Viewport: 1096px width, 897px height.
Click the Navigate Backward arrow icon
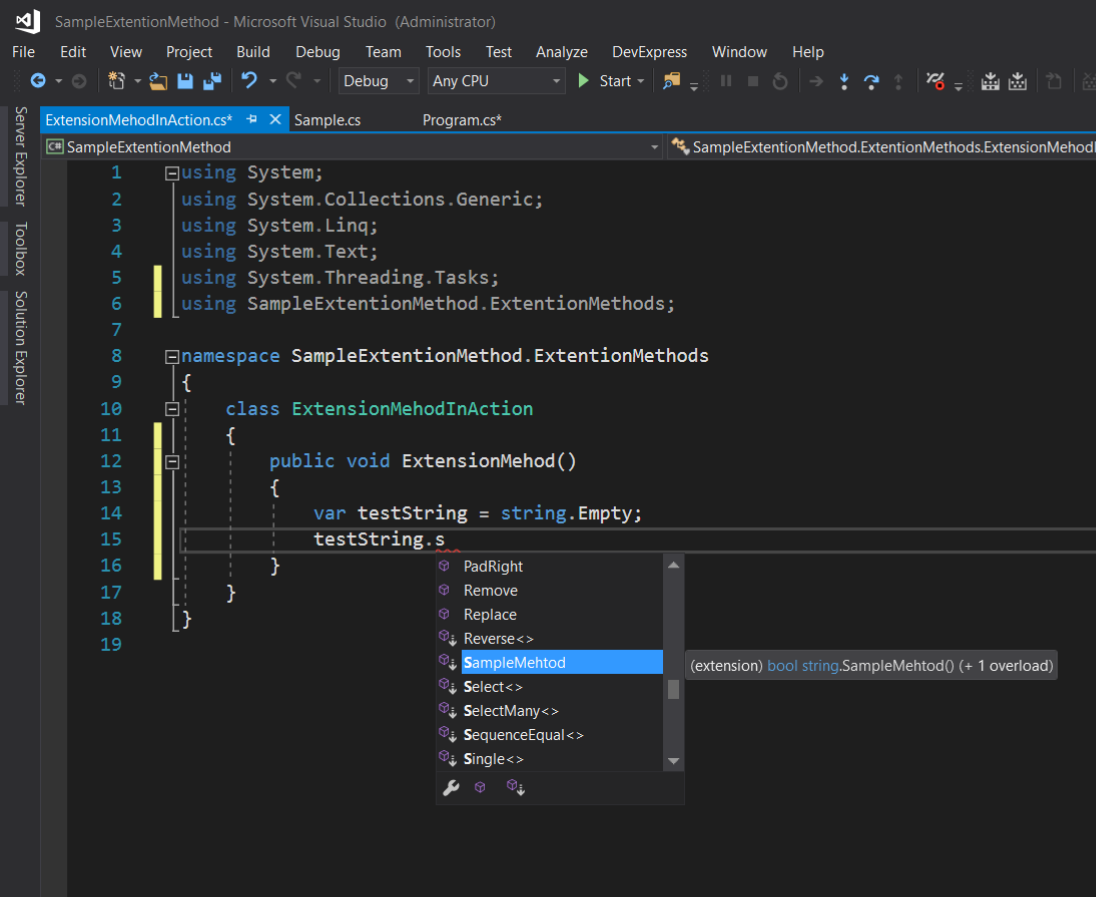[x=38, y=82]
